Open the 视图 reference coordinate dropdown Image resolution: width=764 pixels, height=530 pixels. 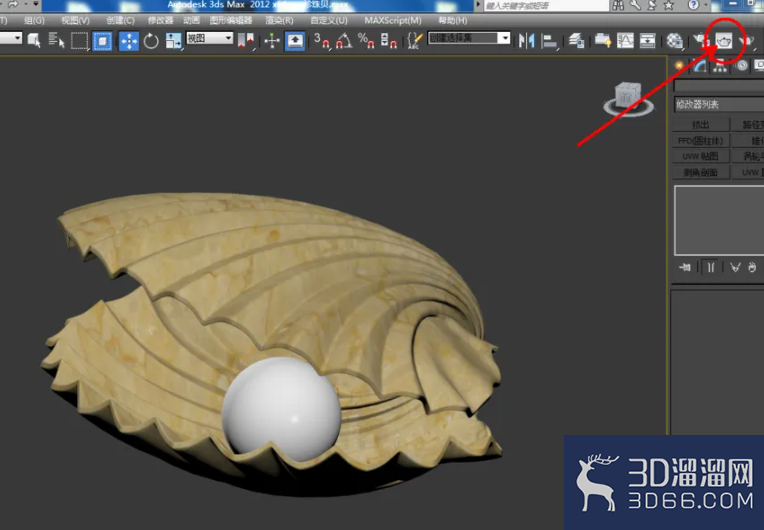[x=210, y=38]
